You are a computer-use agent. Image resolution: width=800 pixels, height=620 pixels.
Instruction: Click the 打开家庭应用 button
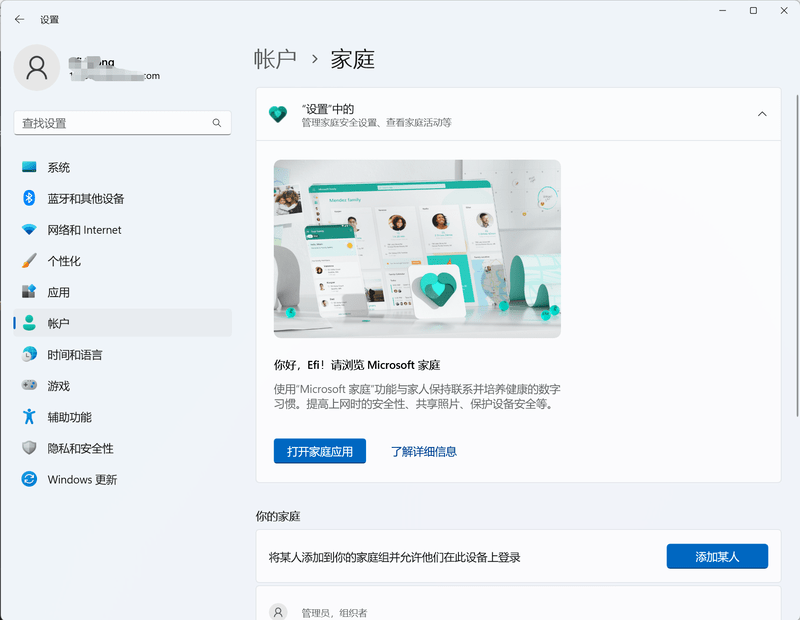click(x=320, y=451)
